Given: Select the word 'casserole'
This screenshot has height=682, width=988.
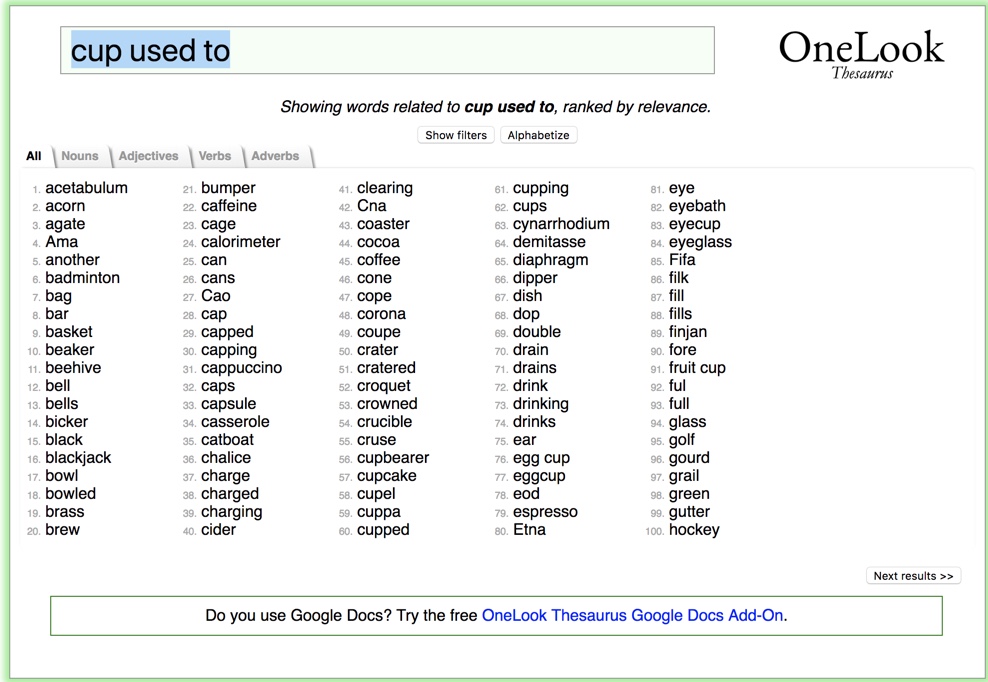Looking at the screenshot, I should point(235,422).
